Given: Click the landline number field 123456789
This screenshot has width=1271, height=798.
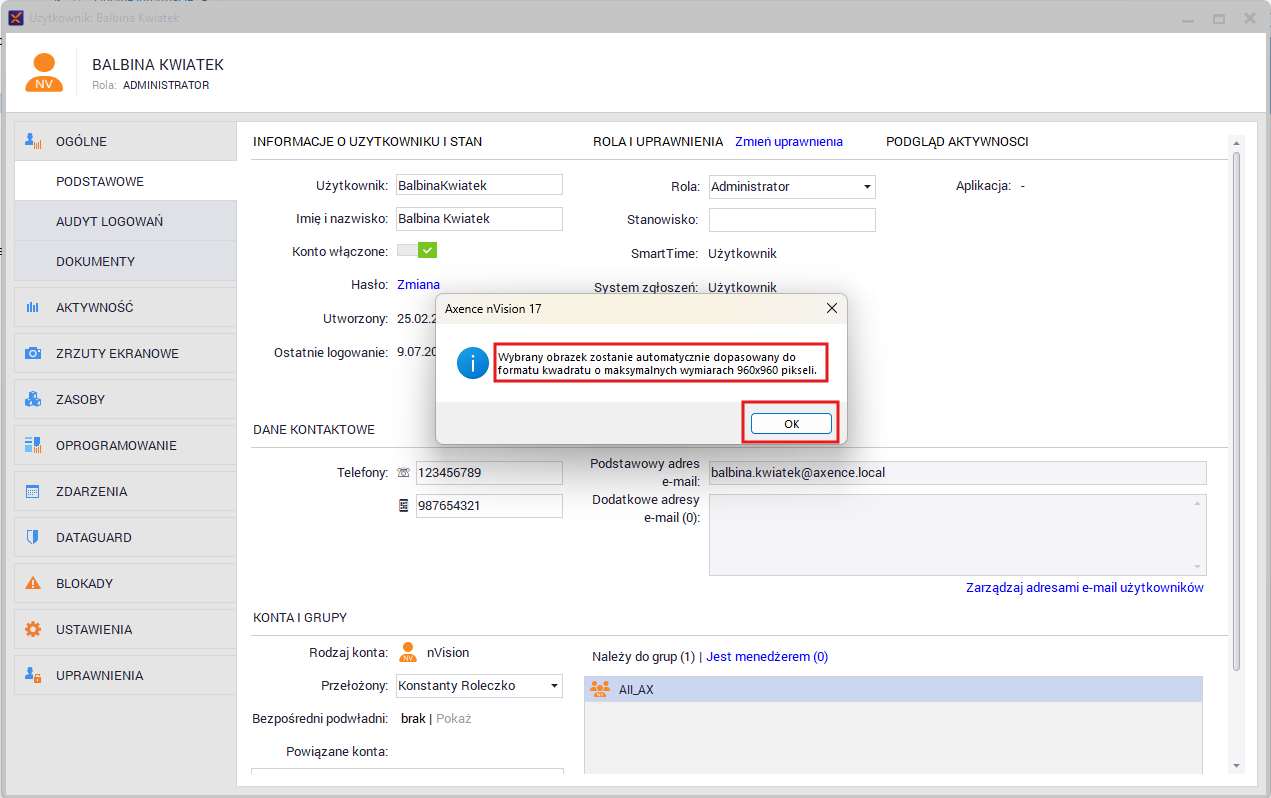Looking at the screenshot, I should click(x=489, y=473).
